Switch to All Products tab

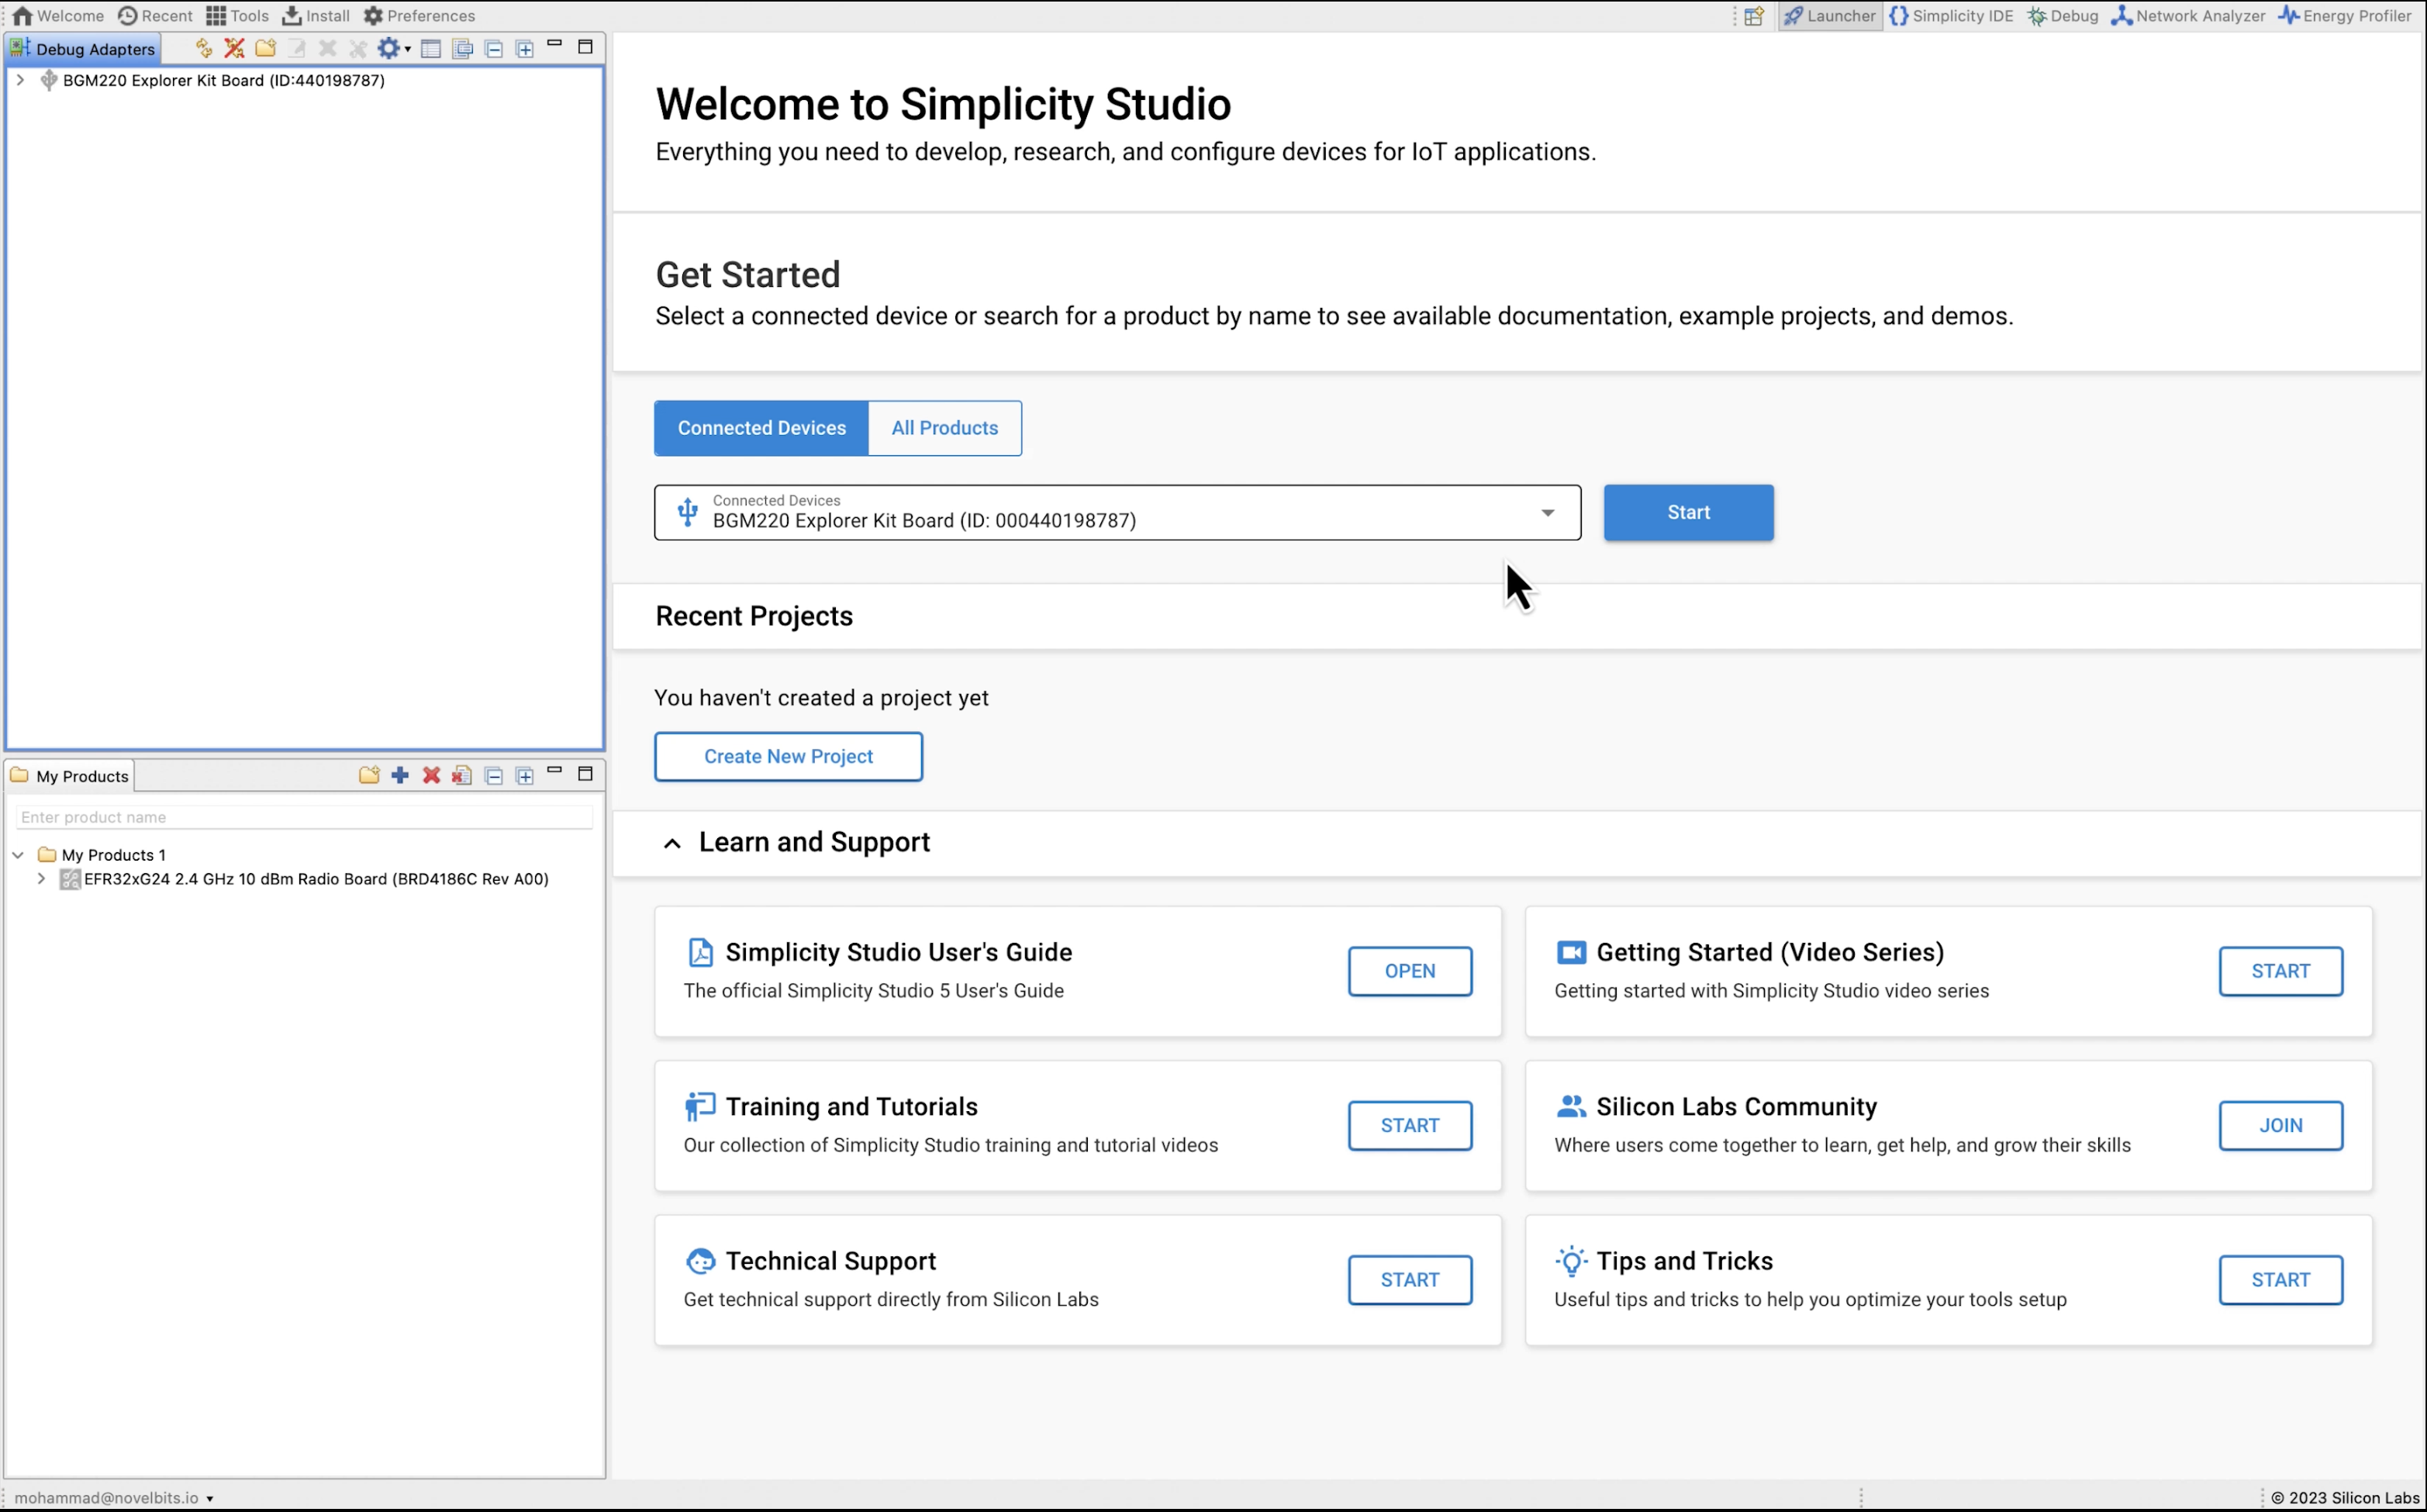pos(944,428)
